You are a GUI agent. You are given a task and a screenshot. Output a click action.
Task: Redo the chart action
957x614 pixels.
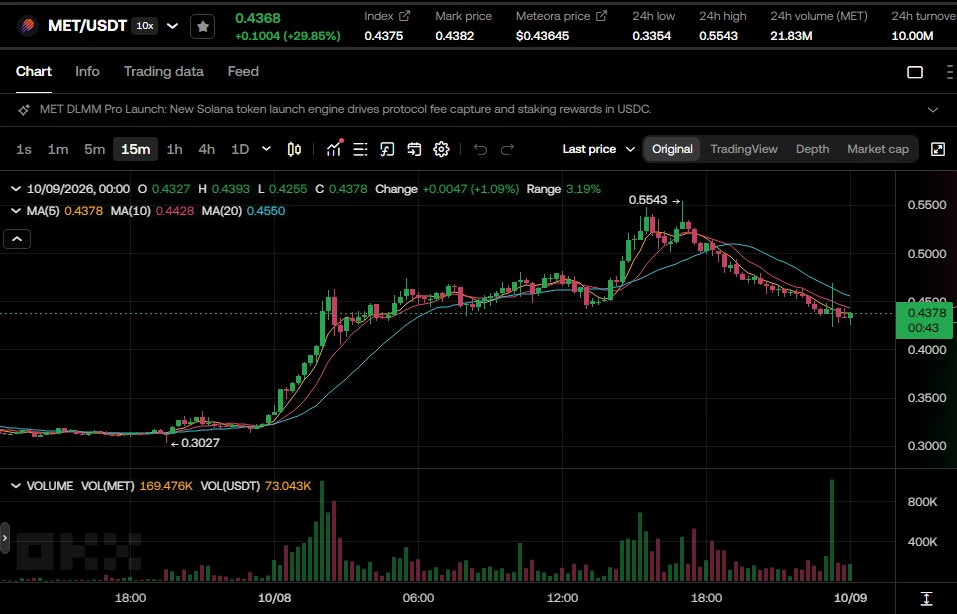507,149
